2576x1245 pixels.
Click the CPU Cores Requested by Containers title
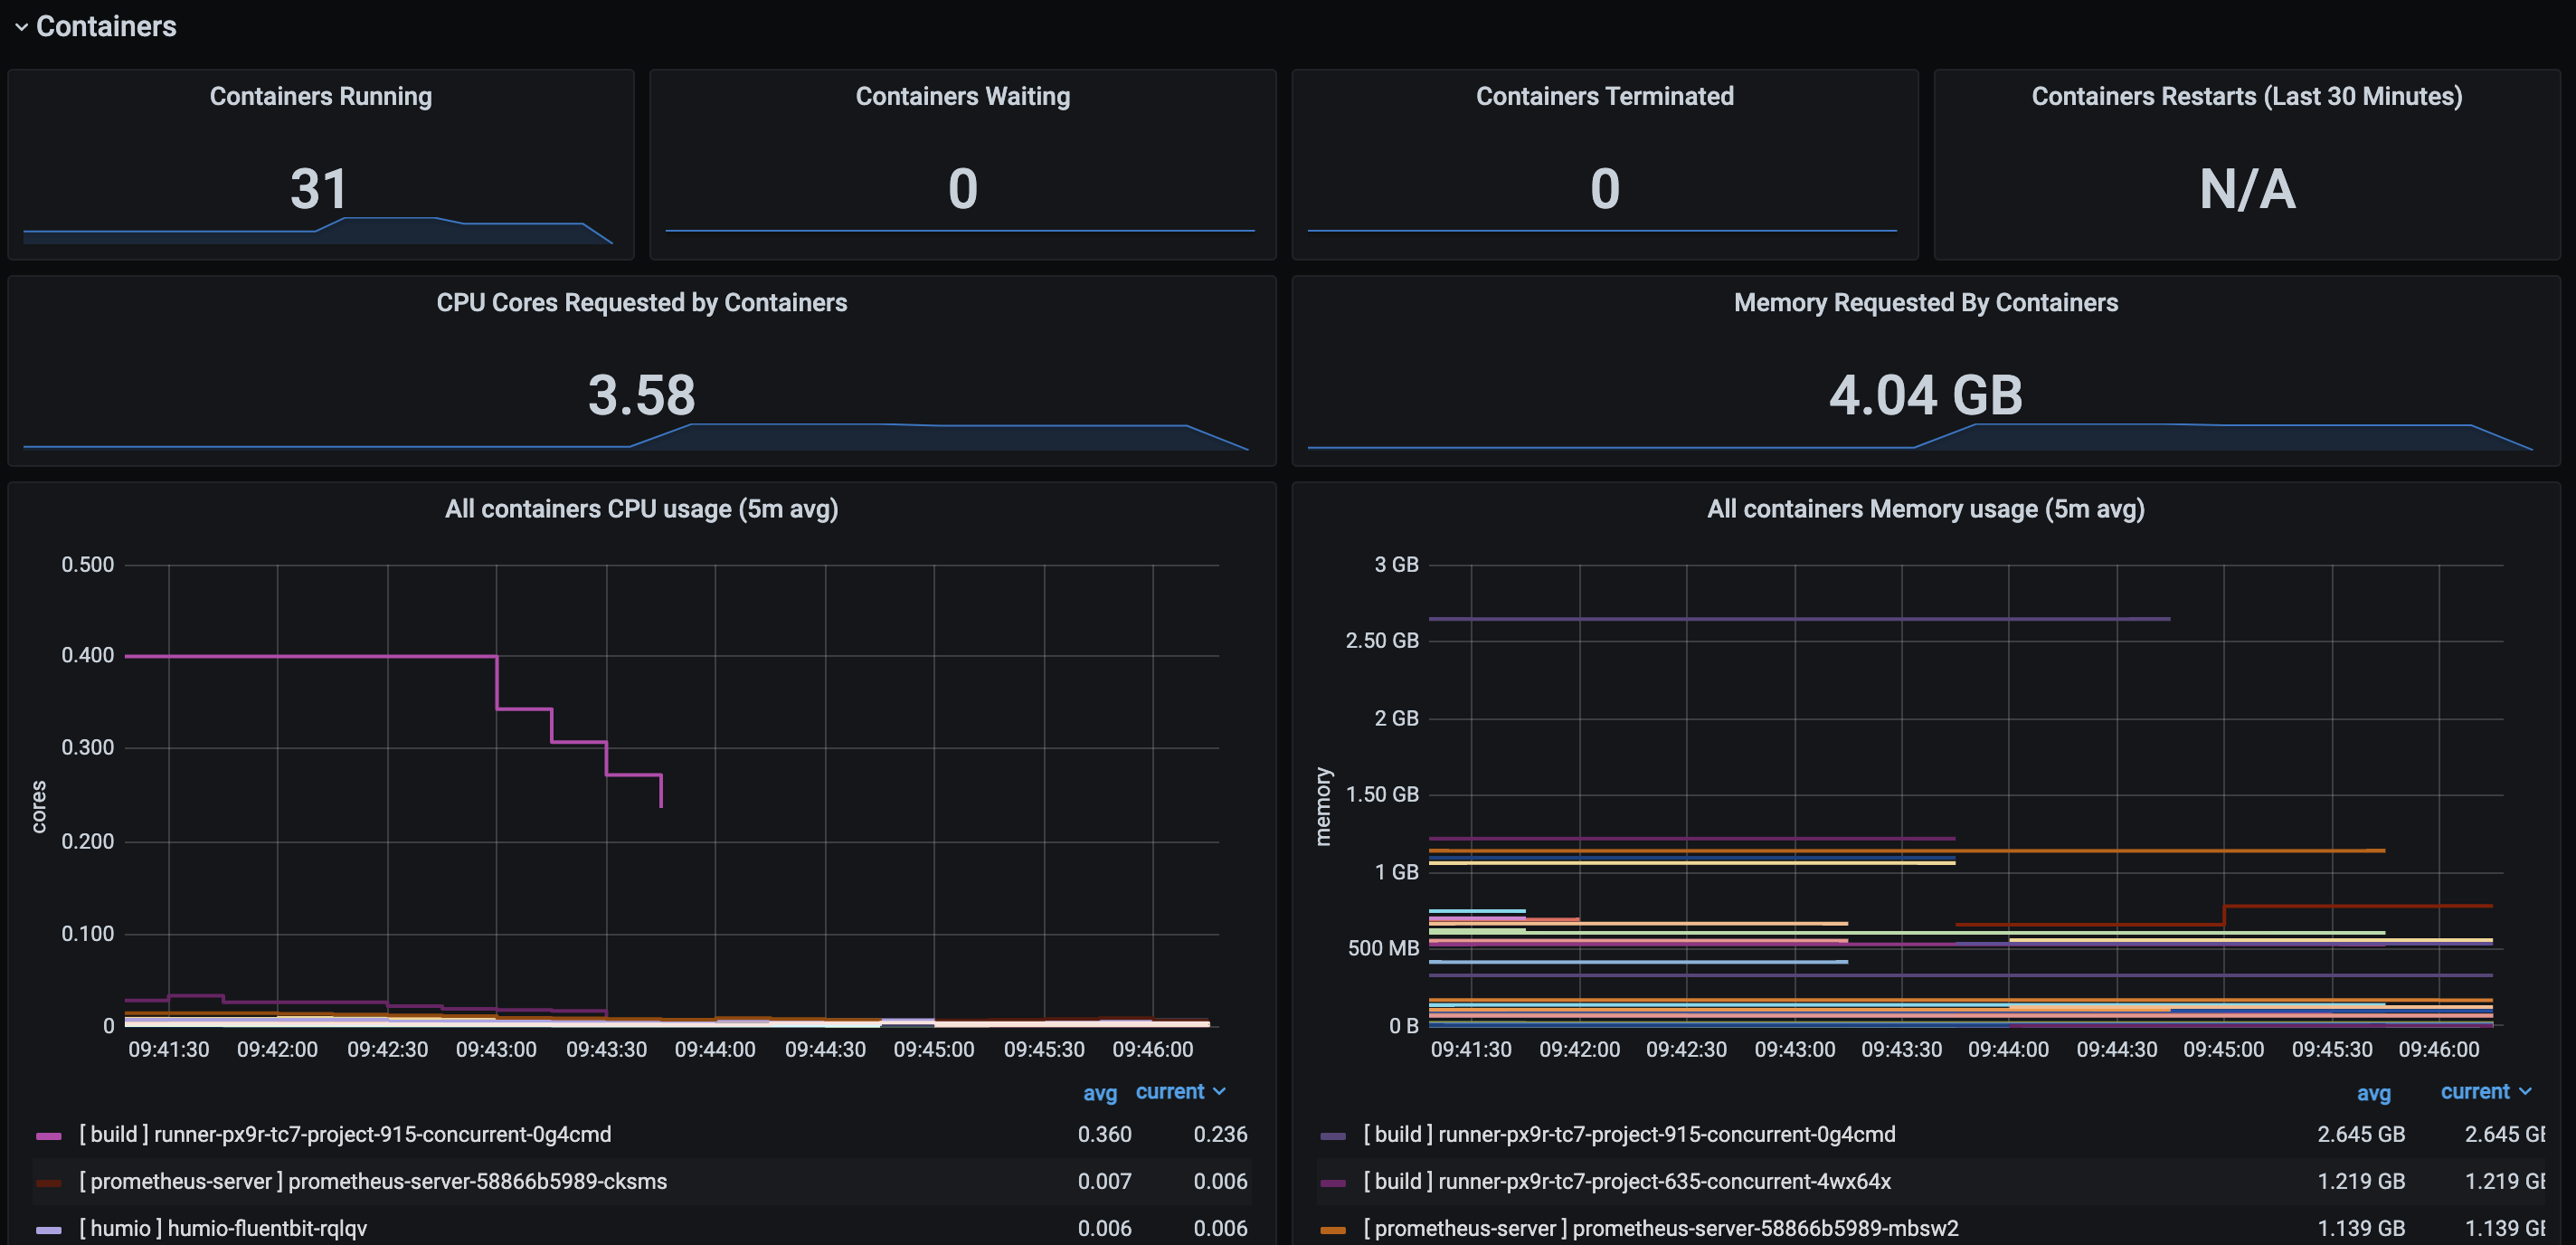641,302
